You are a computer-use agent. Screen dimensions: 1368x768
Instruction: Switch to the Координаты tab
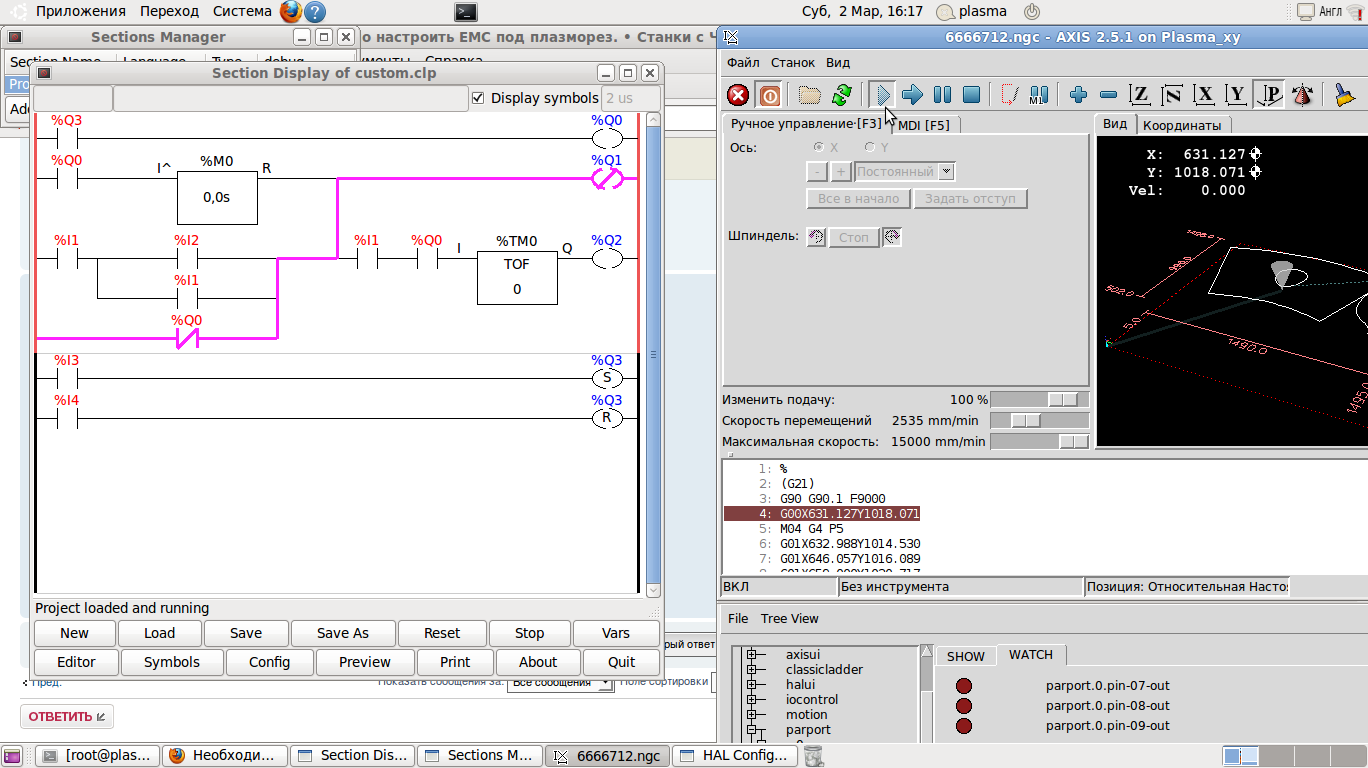(x=1182, y=125)
